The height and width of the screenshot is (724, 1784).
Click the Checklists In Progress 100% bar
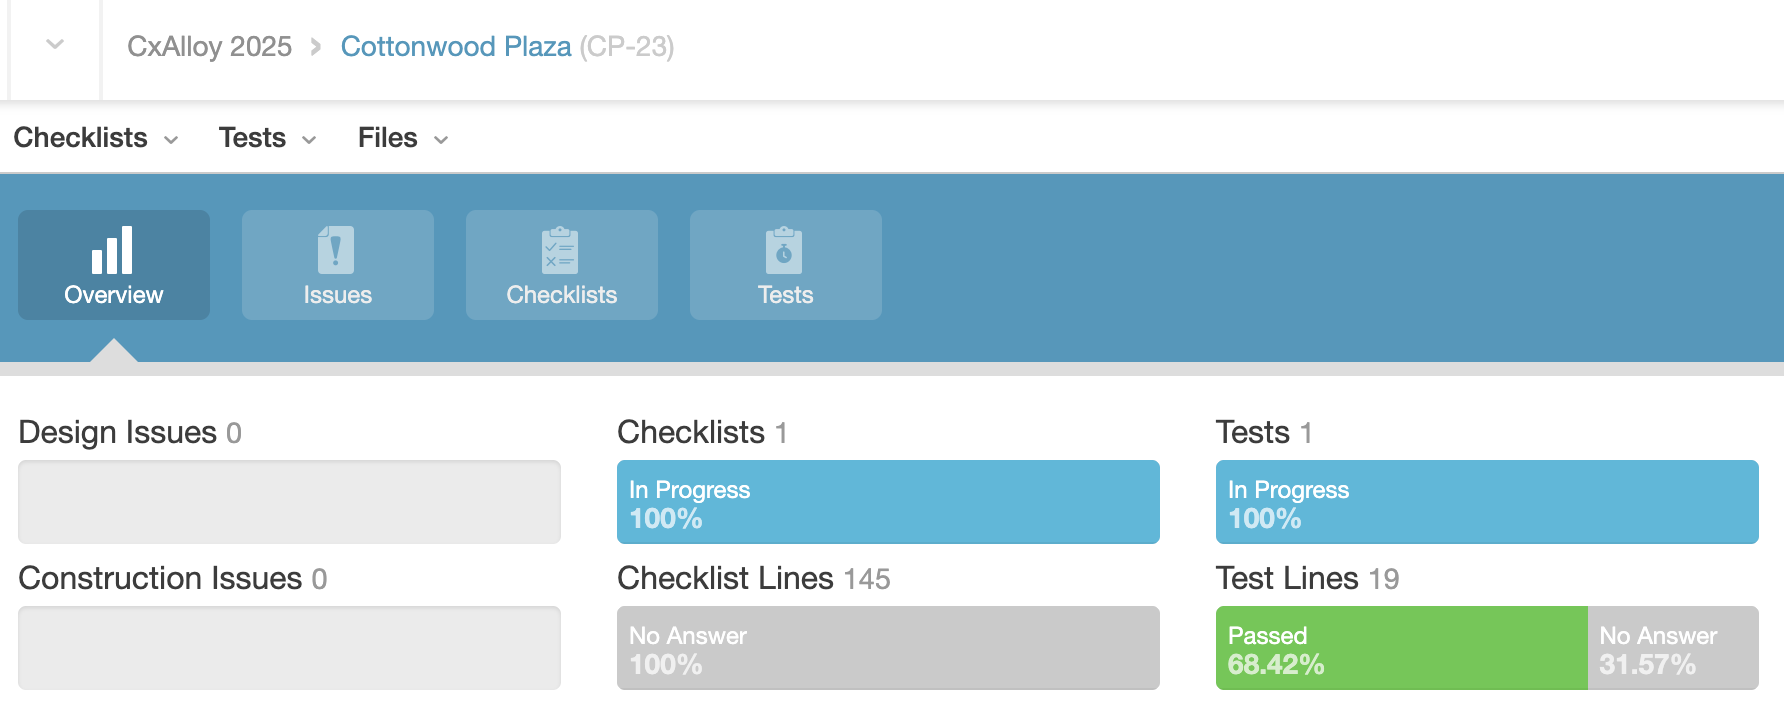click(888, 502)
